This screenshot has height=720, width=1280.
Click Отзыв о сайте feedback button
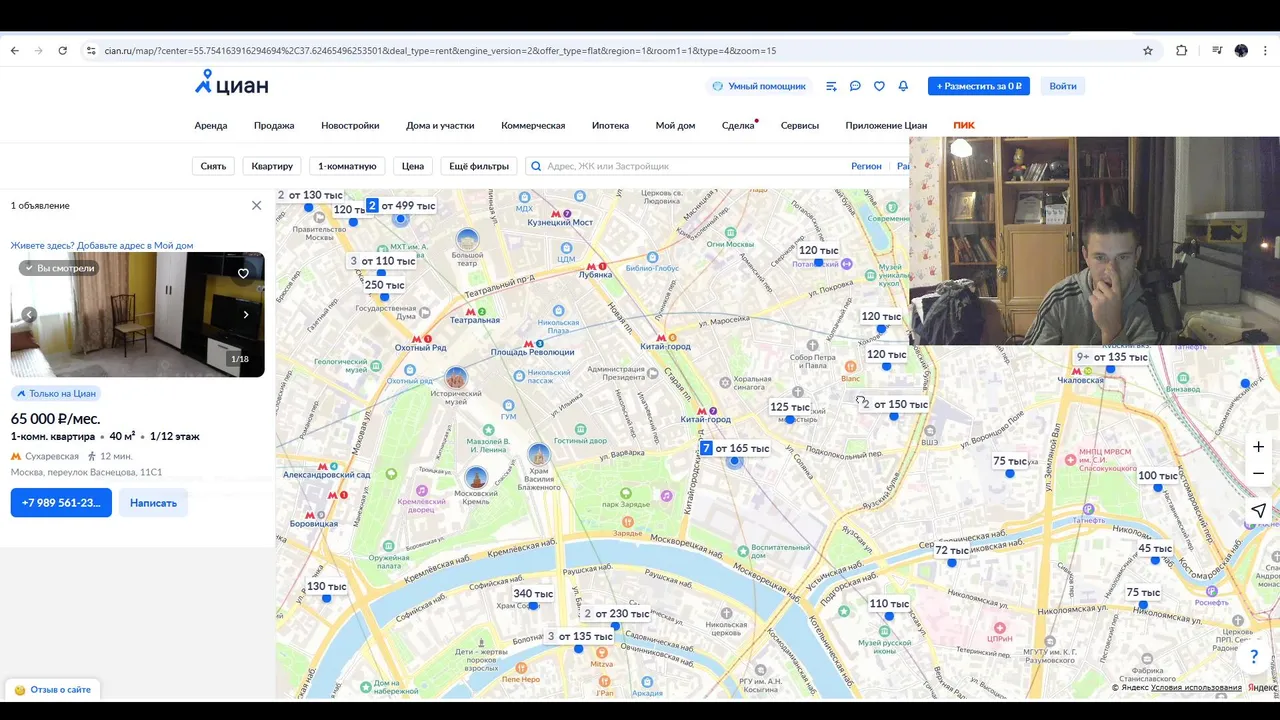click(x=53, y=689)
